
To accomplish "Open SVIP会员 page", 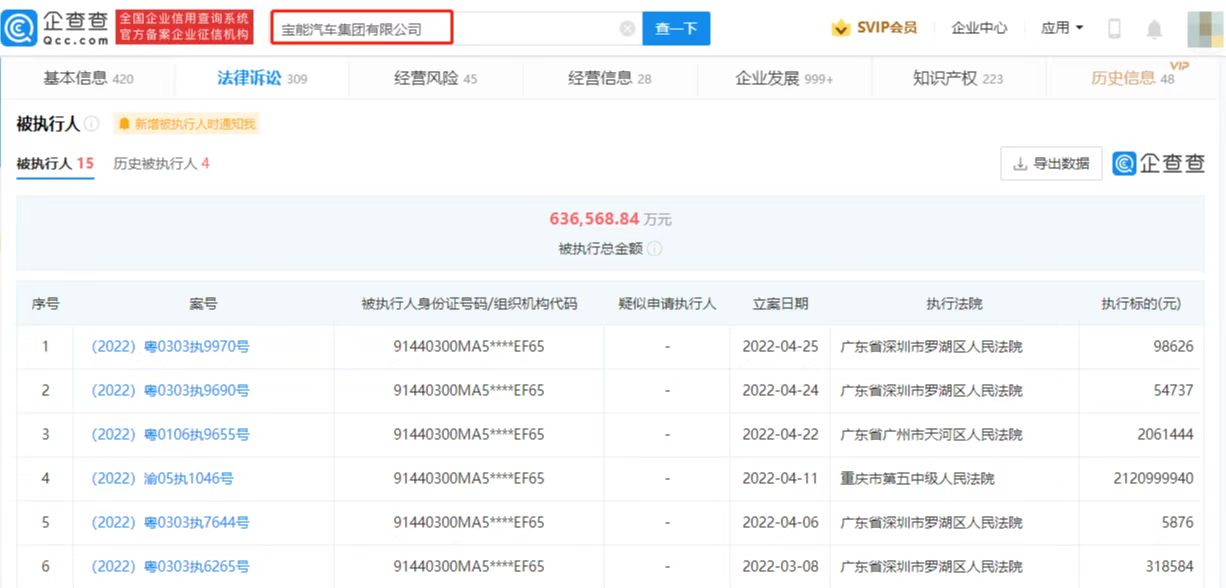I will [886, 28].
